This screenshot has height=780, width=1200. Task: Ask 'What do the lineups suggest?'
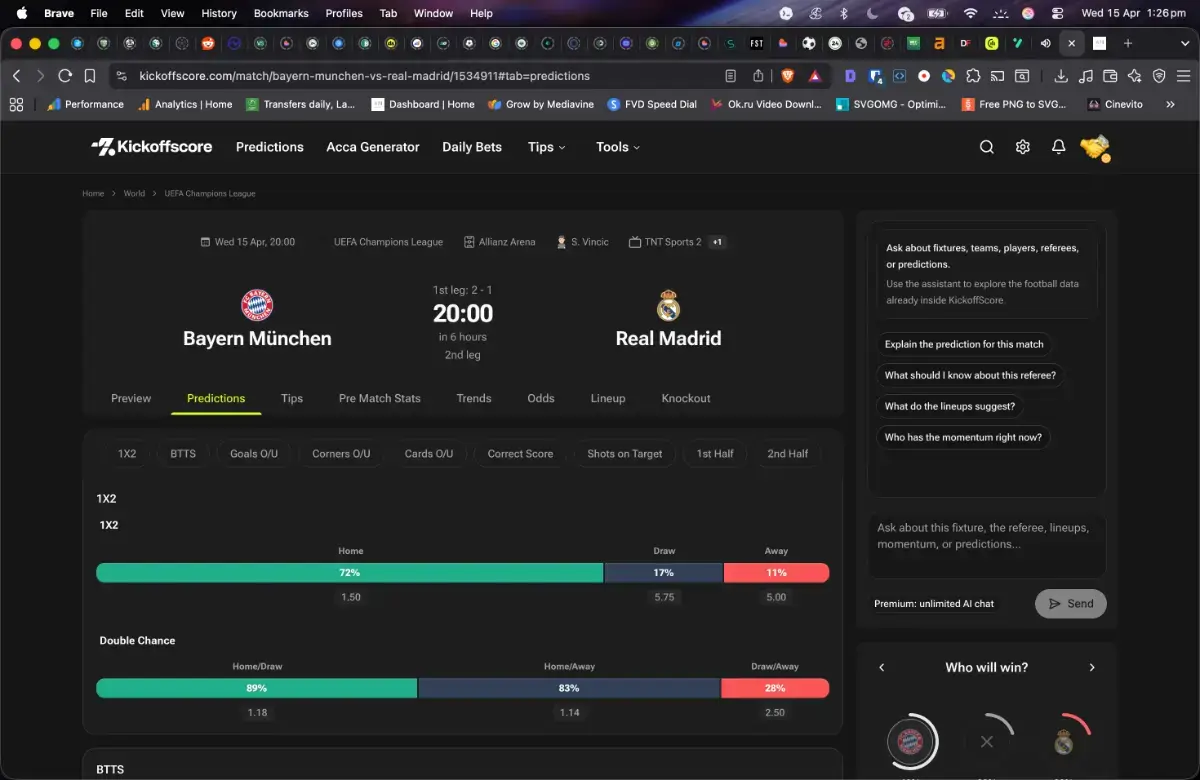pyautogui.click(x=950, y=406)
